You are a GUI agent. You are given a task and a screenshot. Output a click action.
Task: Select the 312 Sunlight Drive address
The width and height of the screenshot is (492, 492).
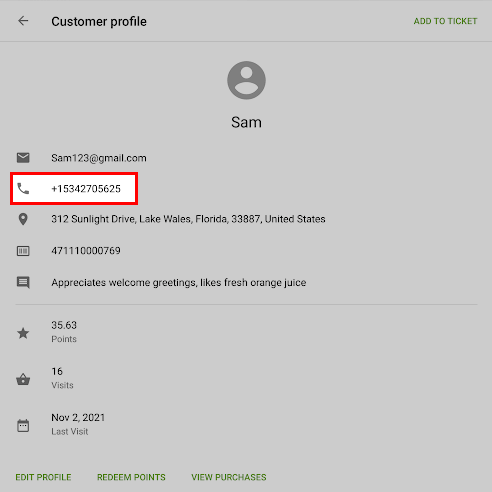[188, 219]
